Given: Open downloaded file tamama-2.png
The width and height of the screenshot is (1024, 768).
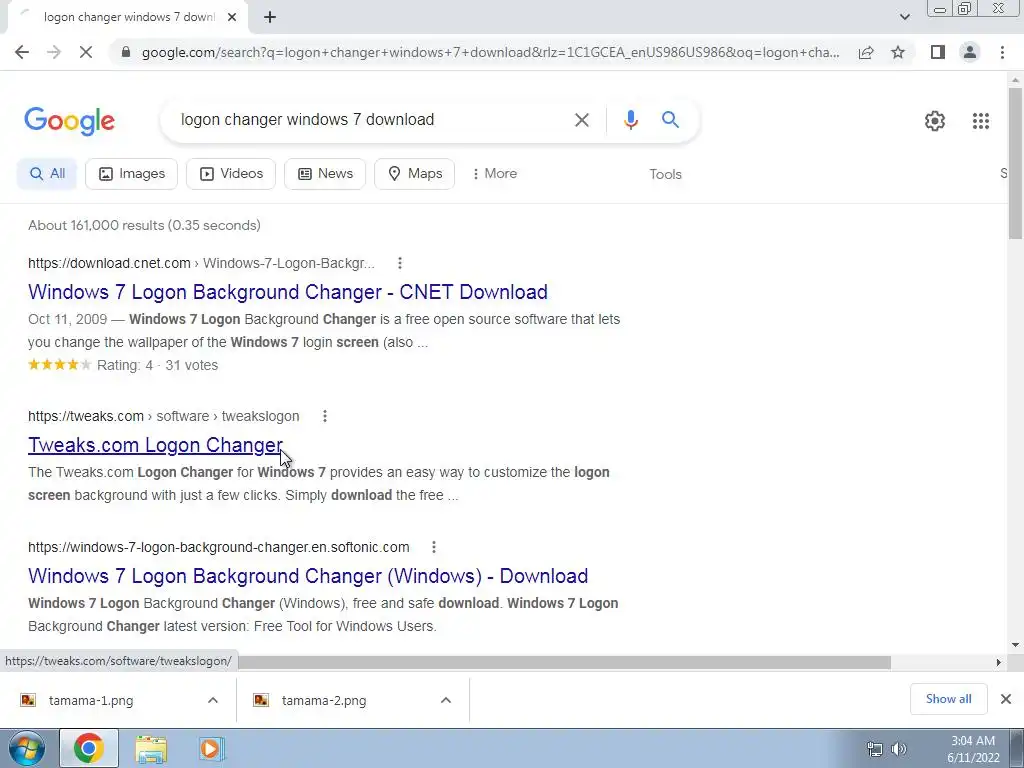Looking at the screenshot, I should click(324, 700).
